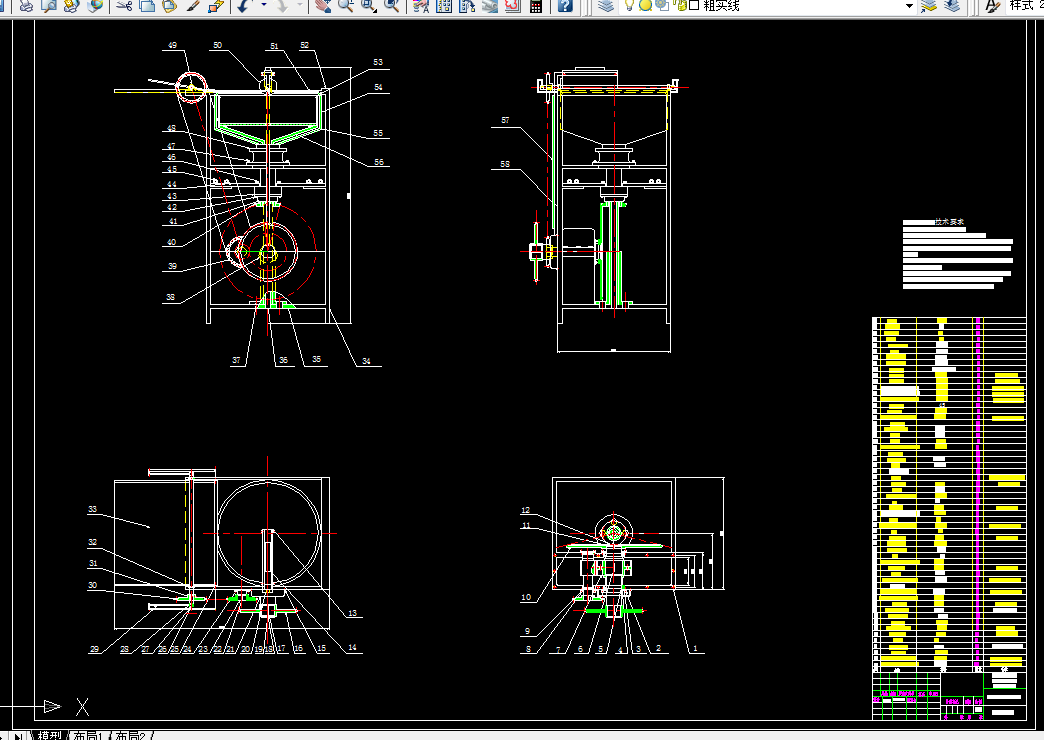Click part label 1 in the bottom-right view
The image size is (1044, 740).
click(695, 648)
